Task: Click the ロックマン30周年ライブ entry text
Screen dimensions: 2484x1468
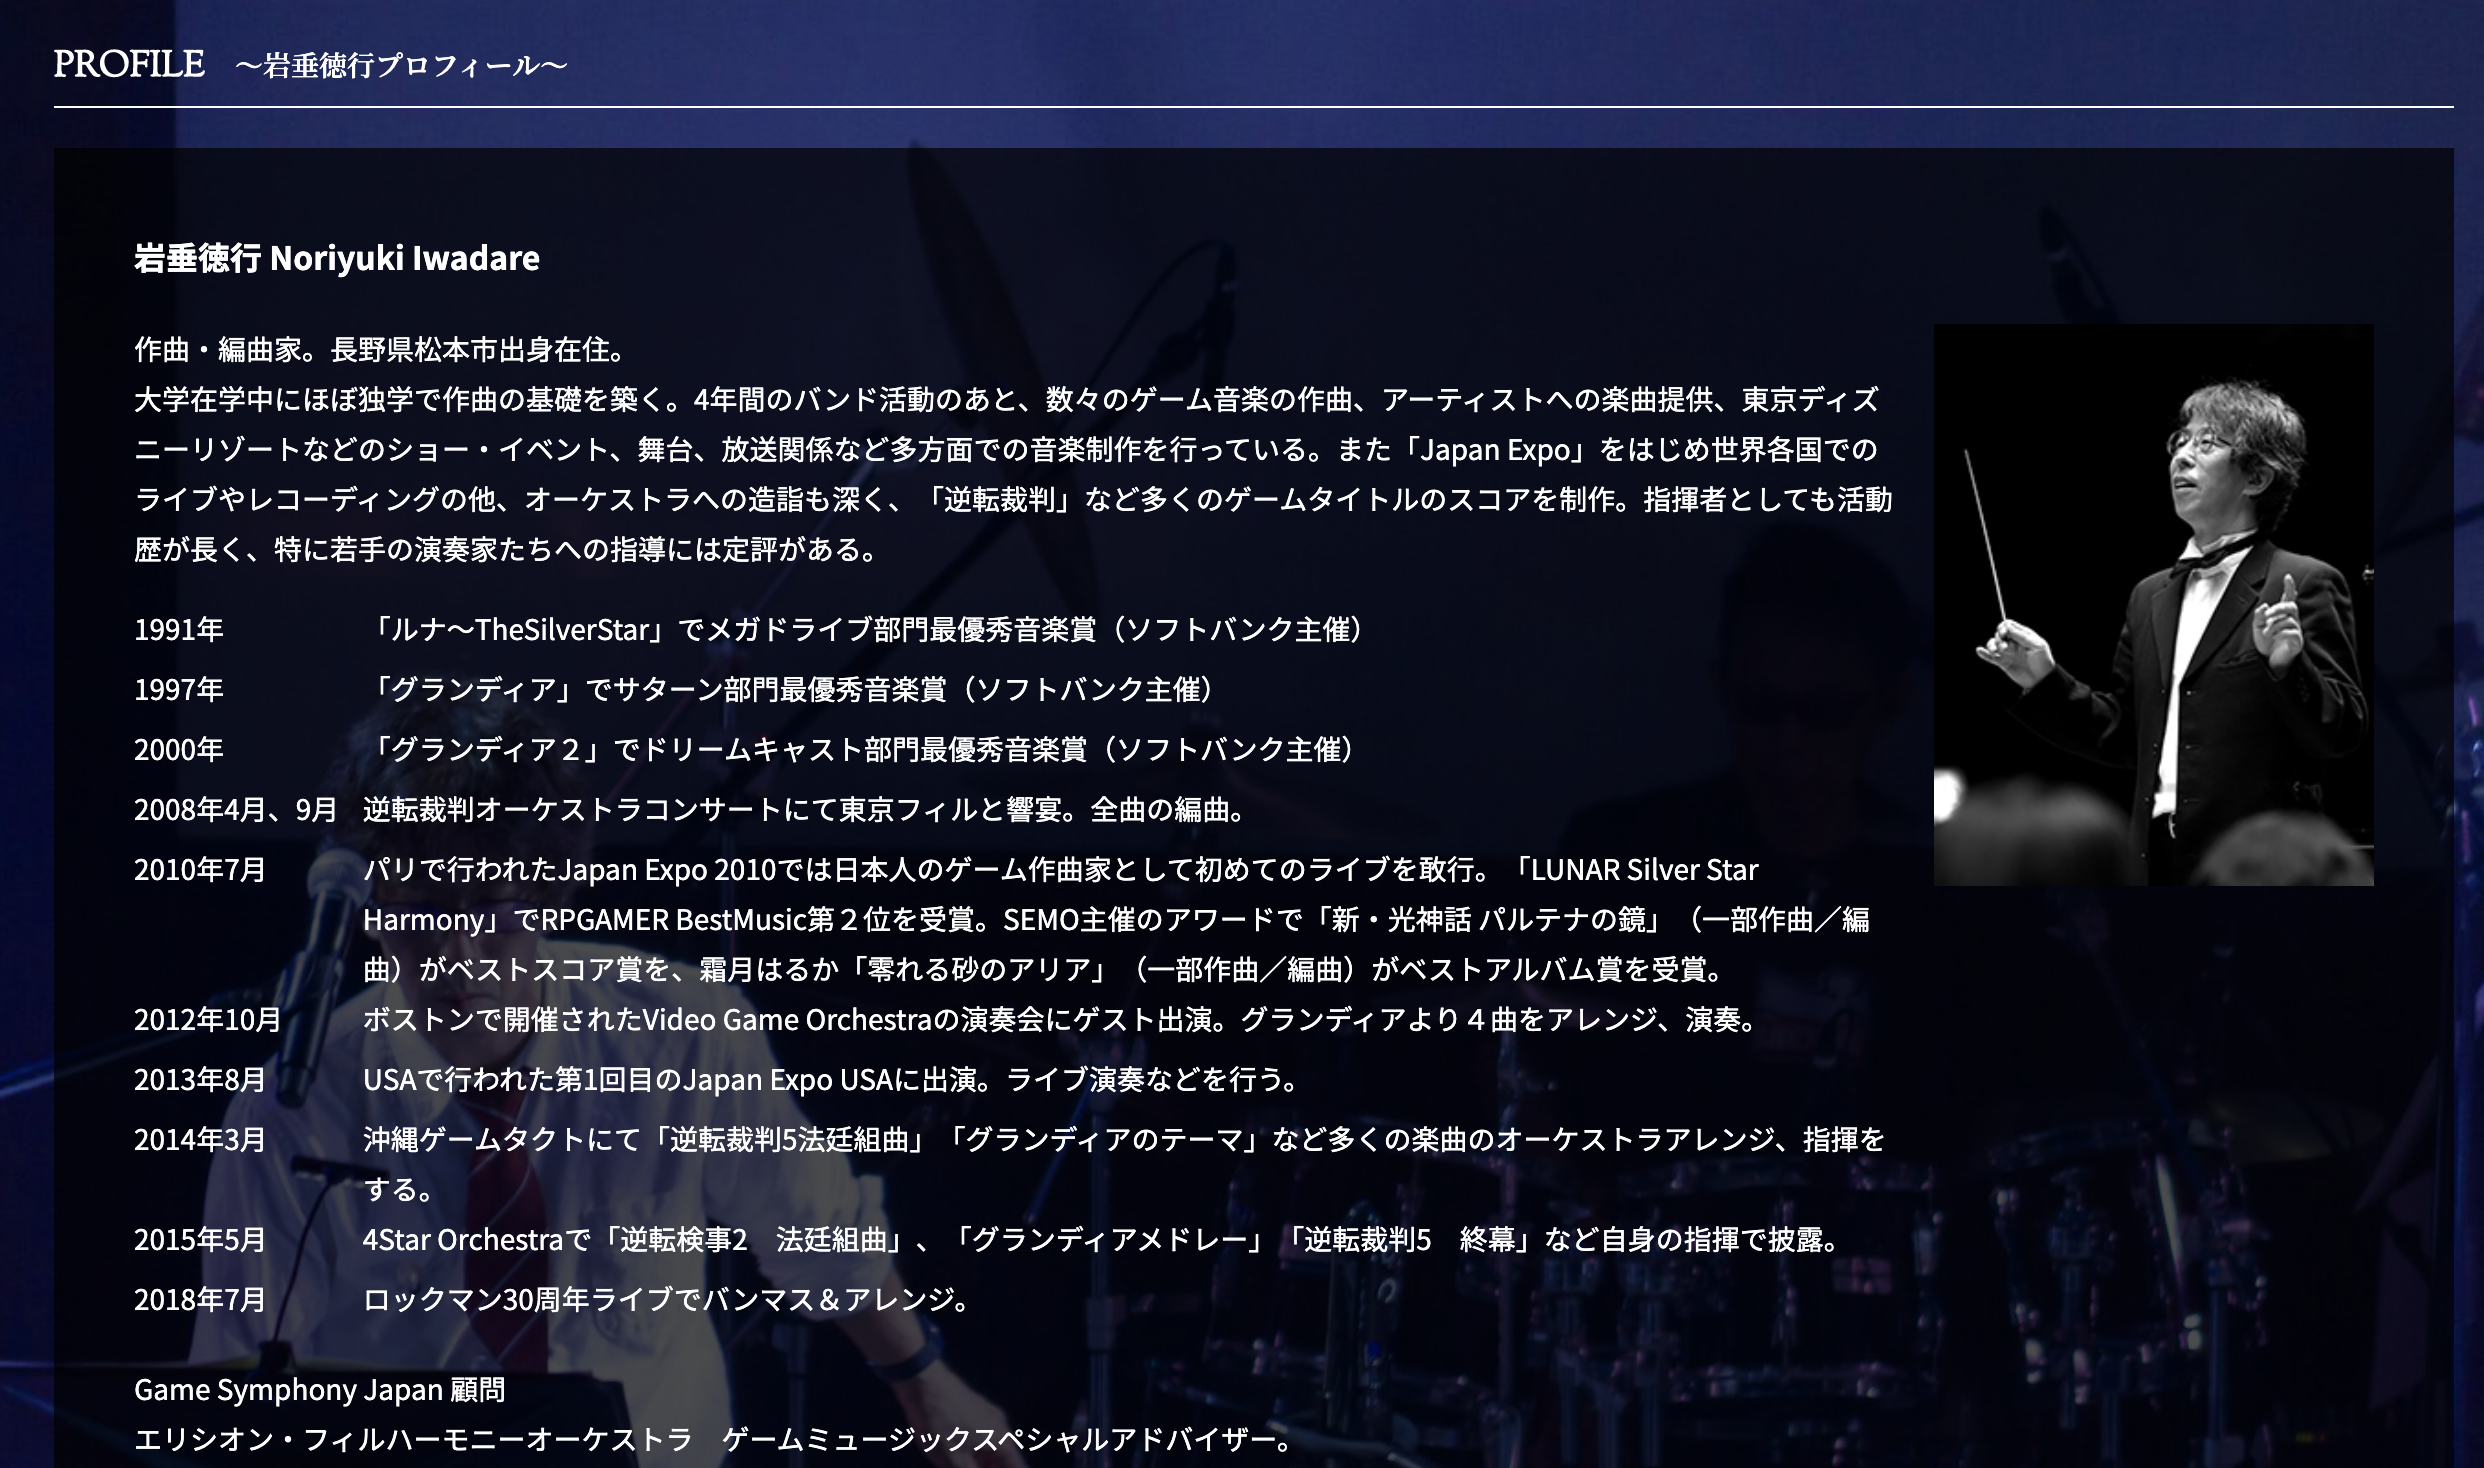Action: 666,1300
